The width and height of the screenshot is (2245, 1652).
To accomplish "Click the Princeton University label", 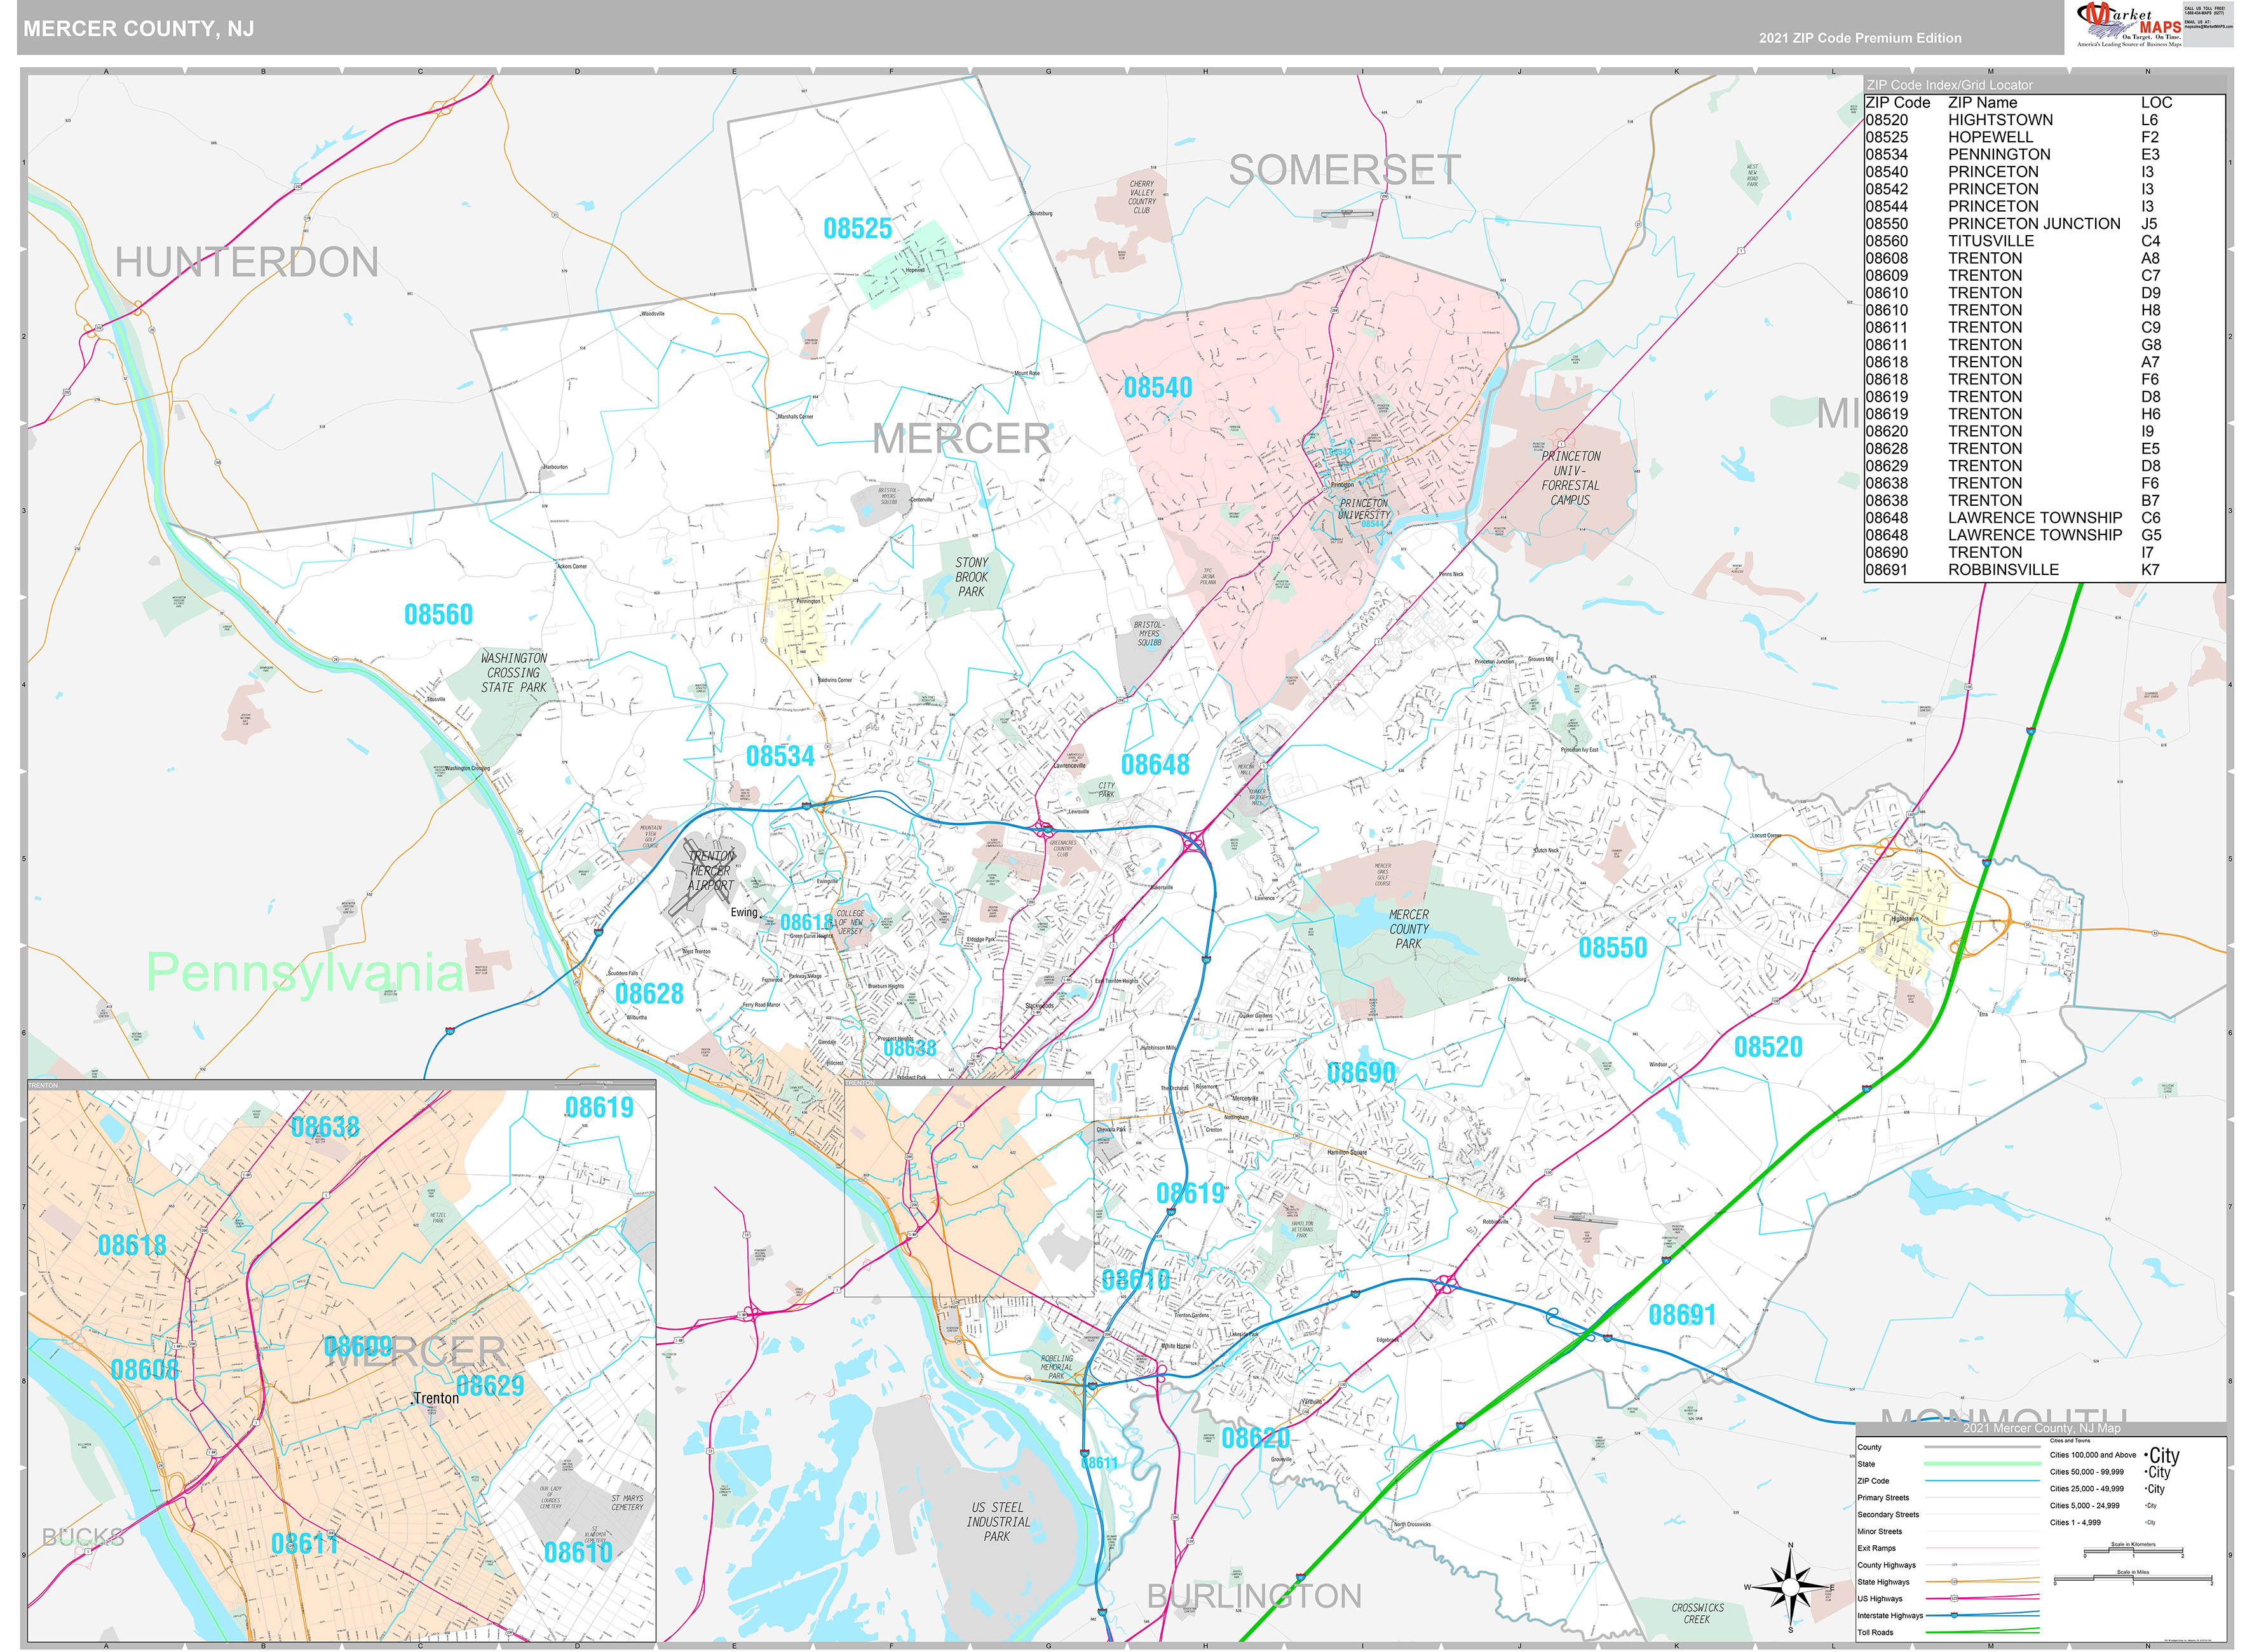I will pyautogui.click(x=1363, y=509).
